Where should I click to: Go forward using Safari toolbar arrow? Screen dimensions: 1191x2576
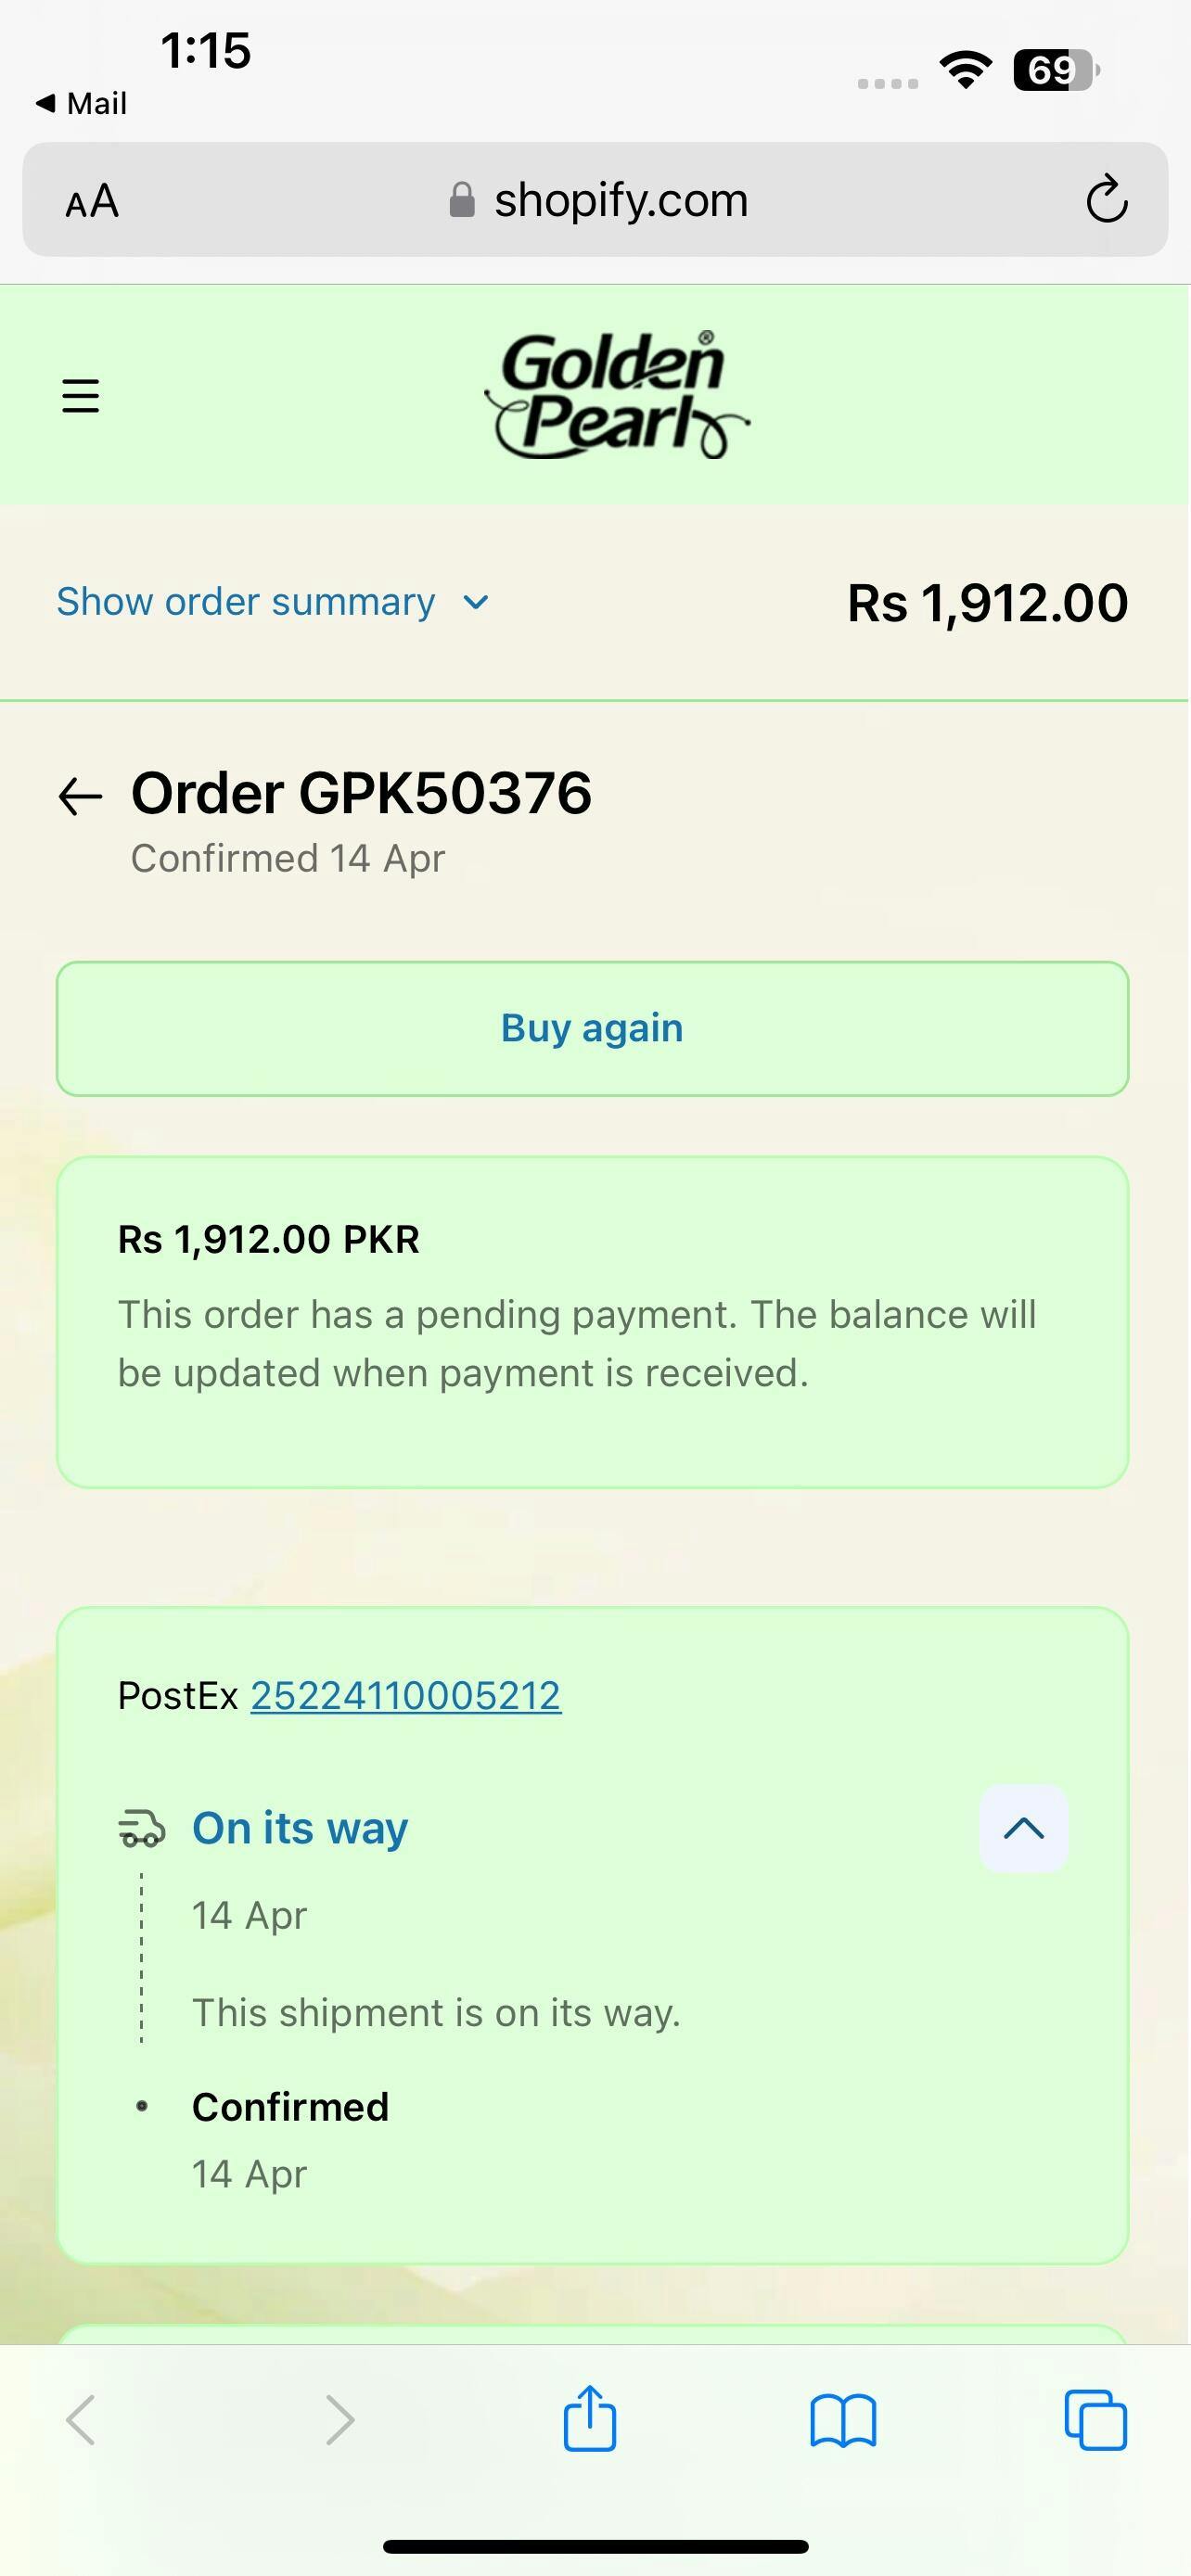click(340, 2421)
